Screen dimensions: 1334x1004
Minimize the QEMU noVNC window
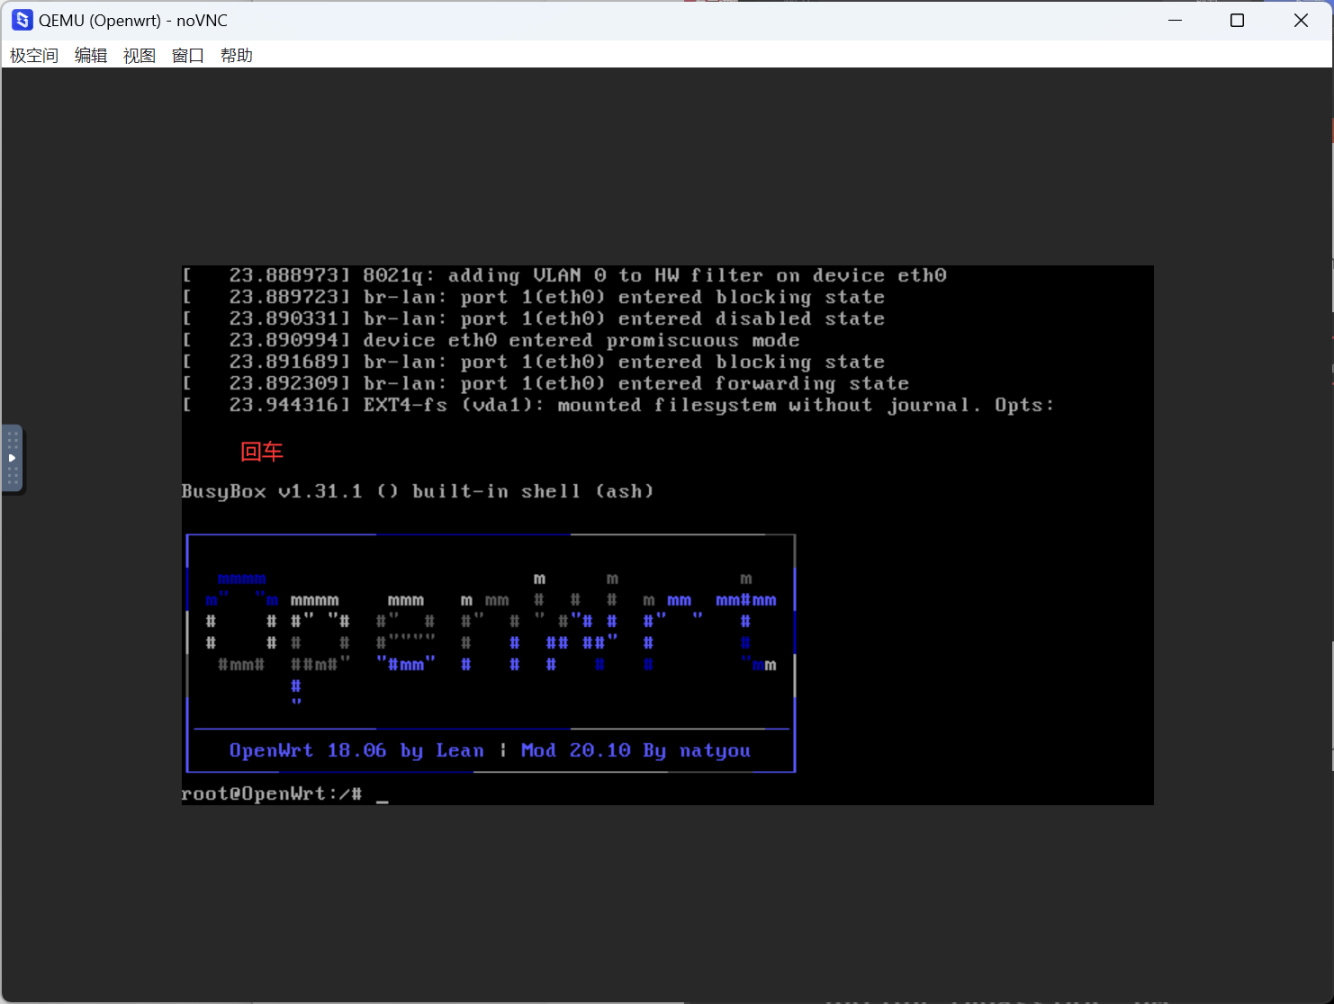coord(1175,20)
